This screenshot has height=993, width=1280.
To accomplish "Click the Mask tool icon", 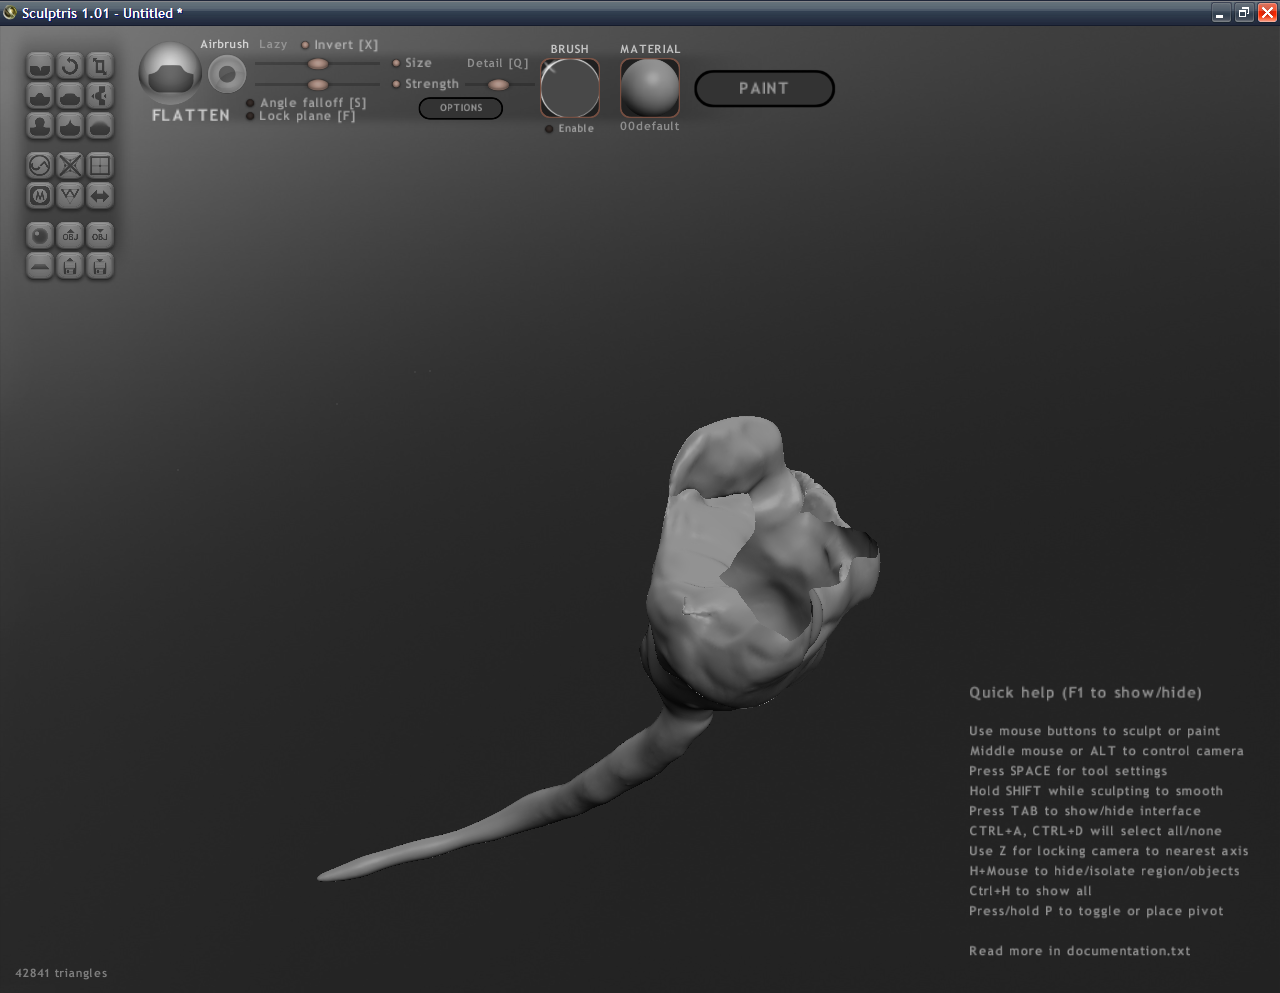I will point(40,195).
